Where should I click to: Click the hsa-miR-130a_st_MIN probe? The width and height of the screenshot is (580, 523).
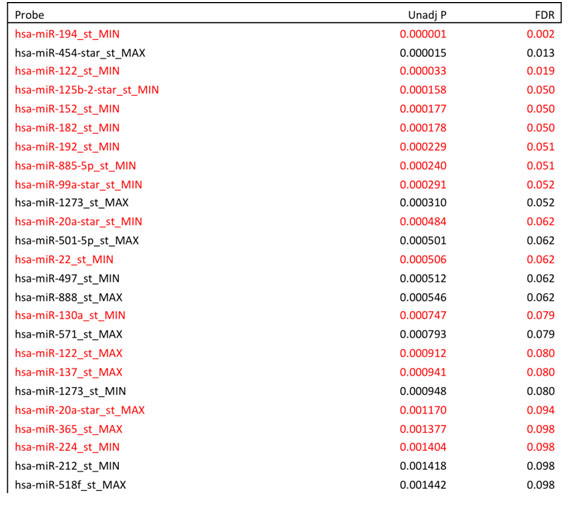[70, 315]
